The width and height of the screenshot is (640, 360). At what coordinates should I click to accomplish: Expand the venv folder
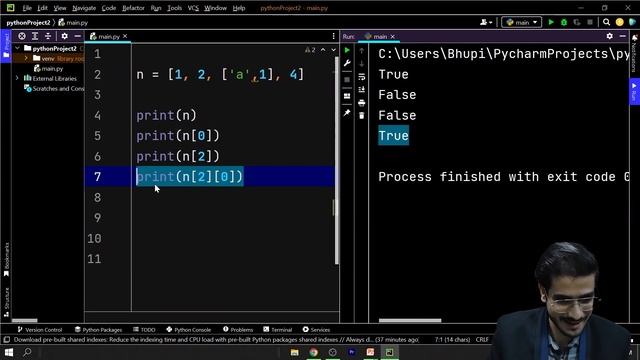point(26,58)
